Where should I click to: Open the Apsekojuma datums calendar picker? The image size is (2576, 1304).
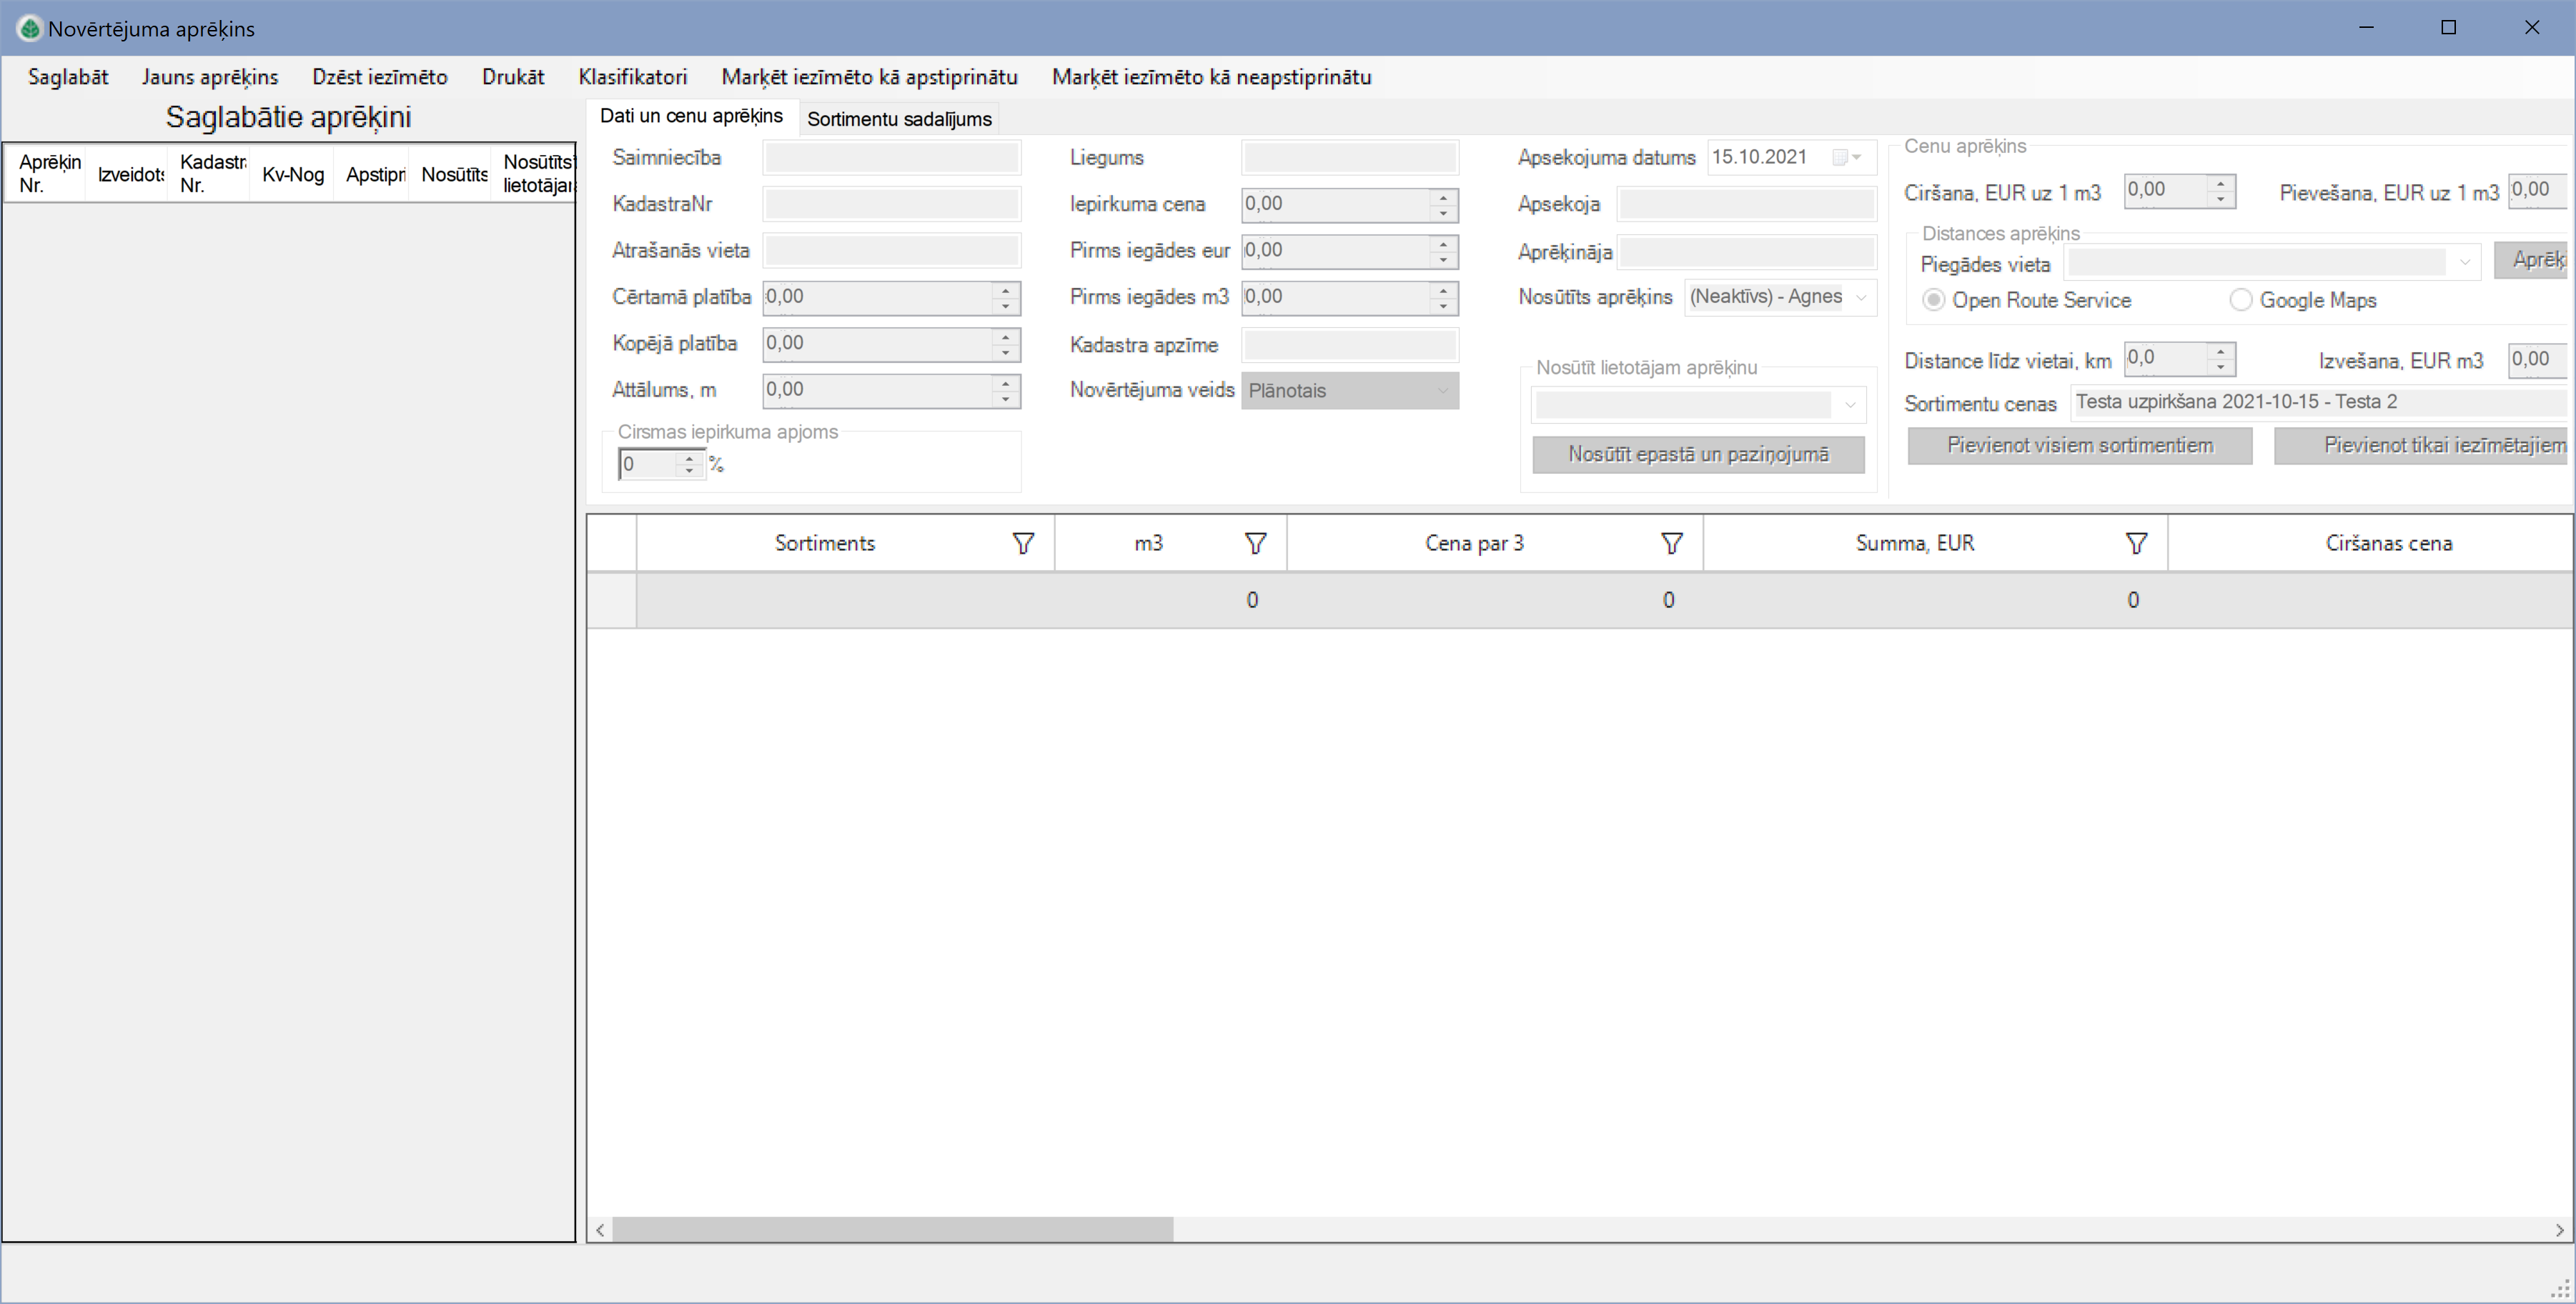[1847, 157]
